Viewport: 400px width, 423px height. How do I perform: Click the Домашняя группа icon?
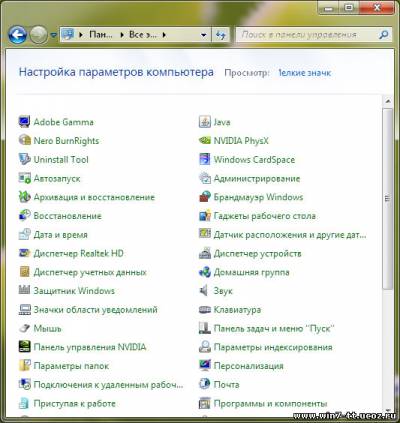pos(205,272)
